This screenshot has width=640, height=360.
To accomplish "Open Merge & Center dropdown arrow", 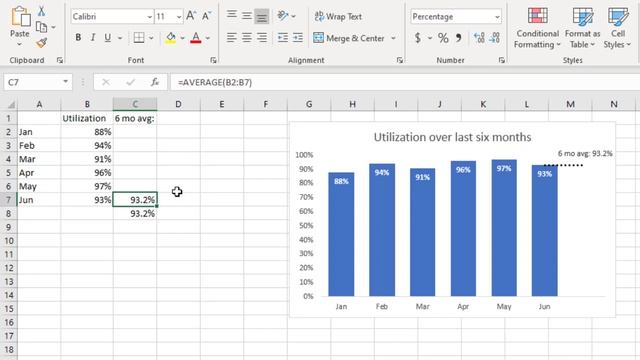I will click(393, 38).
